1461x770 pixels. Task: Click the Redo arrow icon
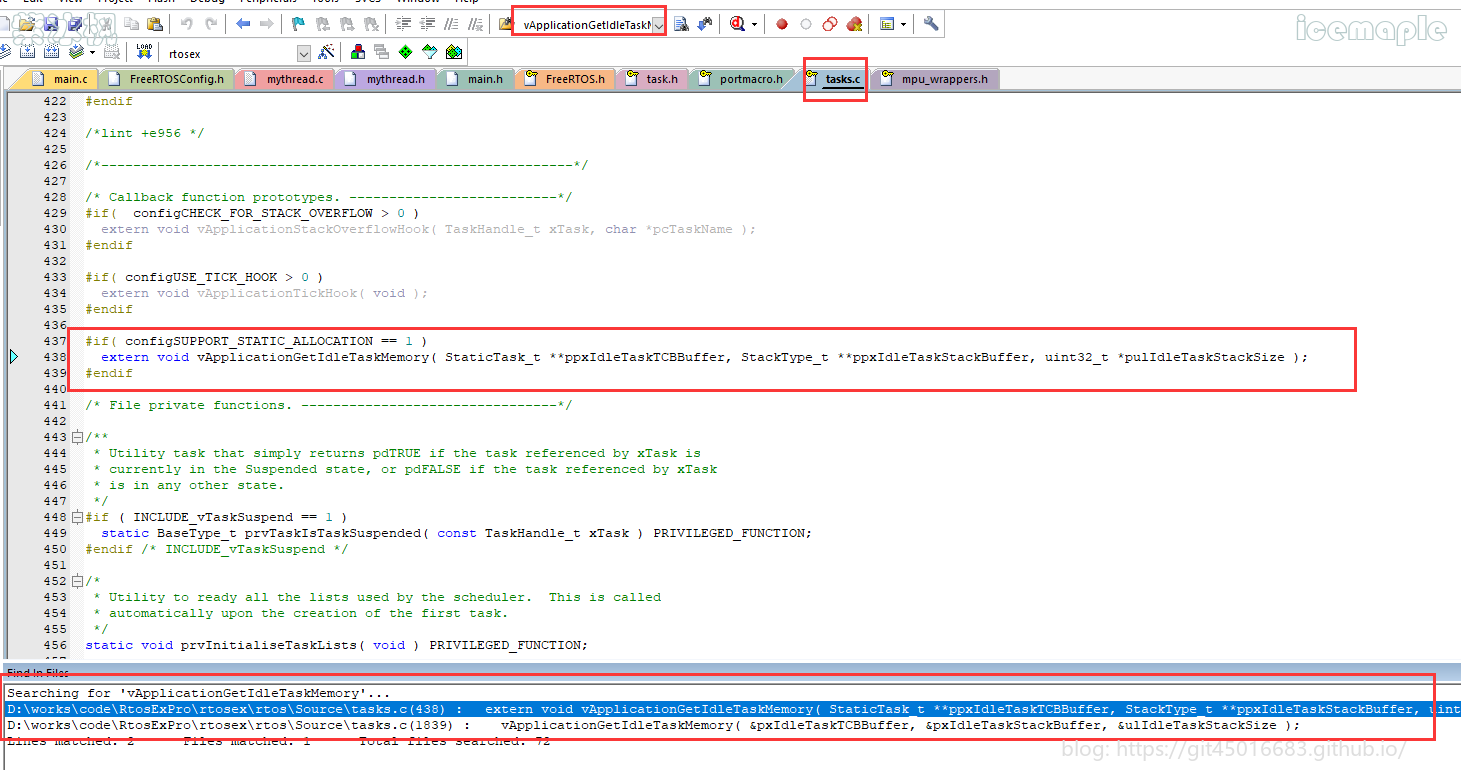click(211, 23)
